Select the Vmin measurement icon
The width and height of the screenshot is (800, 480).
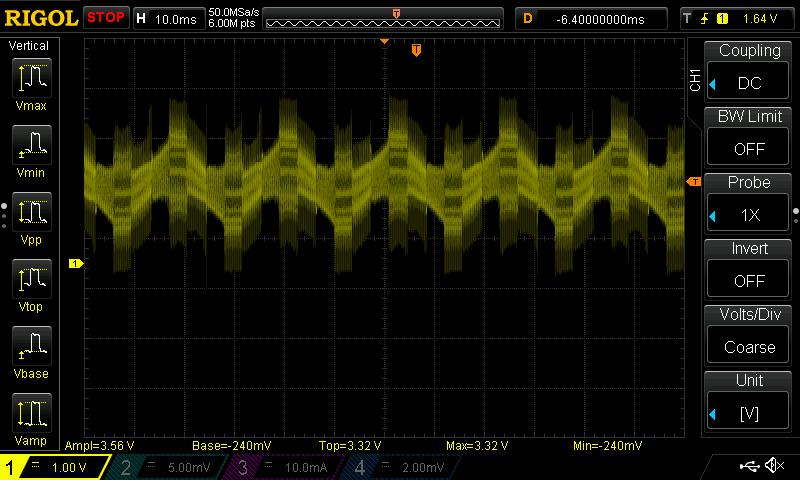pyautogui.click(x=32, y=145)
